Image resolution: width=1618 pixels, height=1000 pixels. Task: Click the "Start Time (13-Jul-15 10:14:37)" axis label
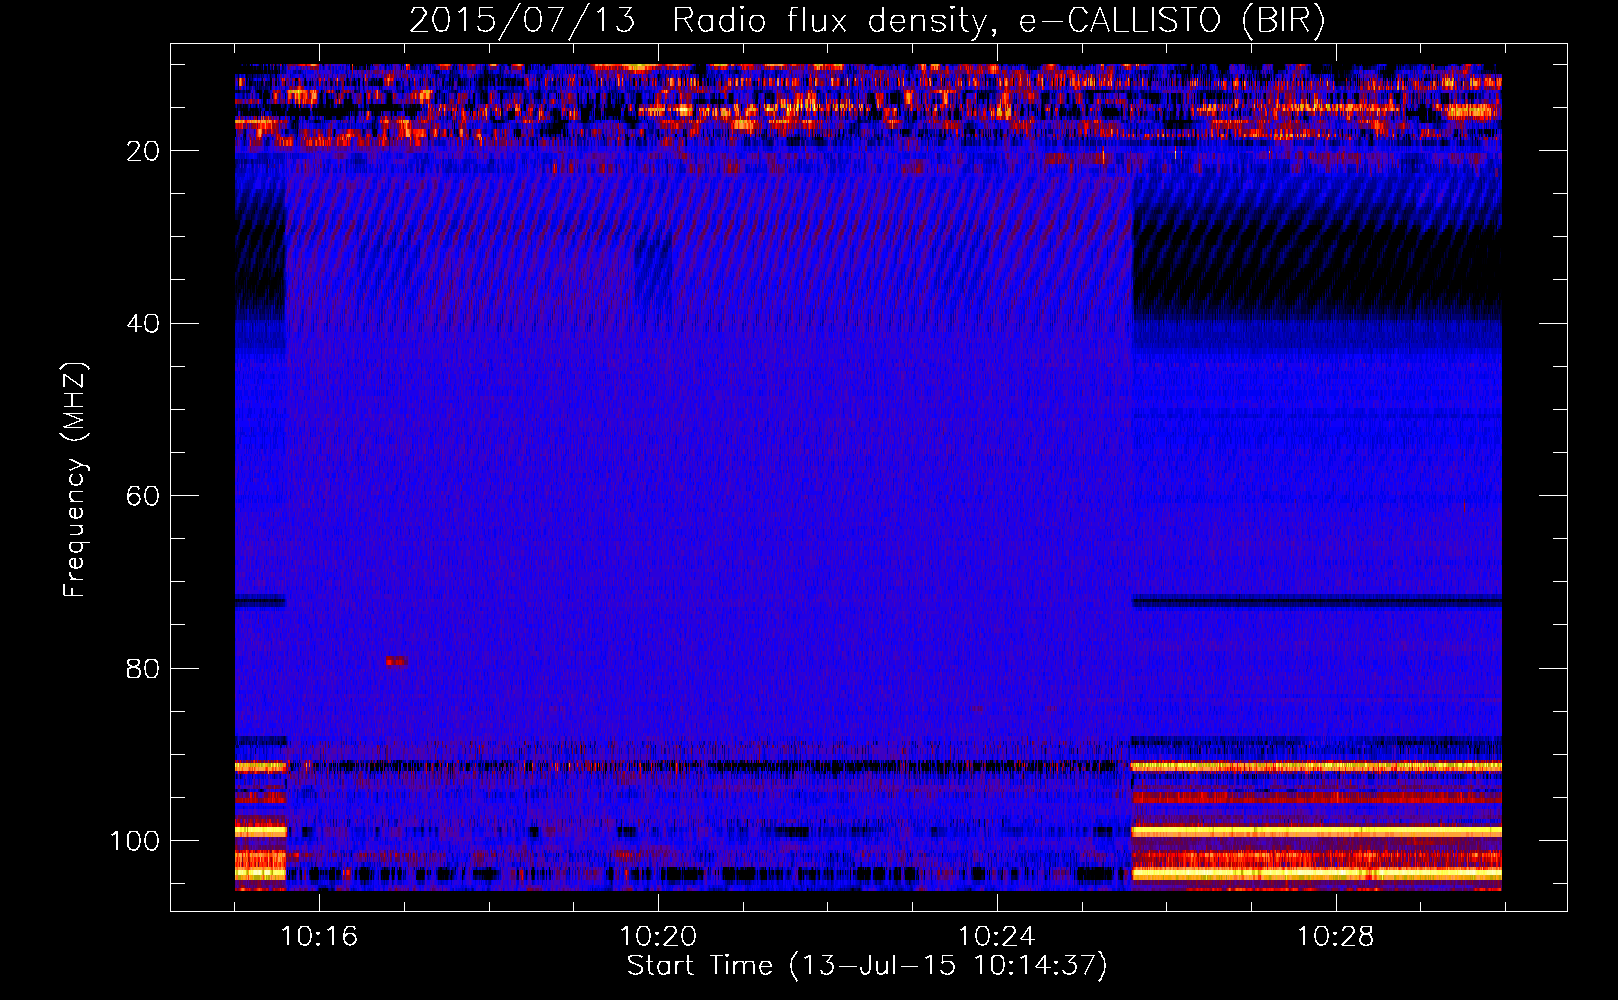(867, 966)
